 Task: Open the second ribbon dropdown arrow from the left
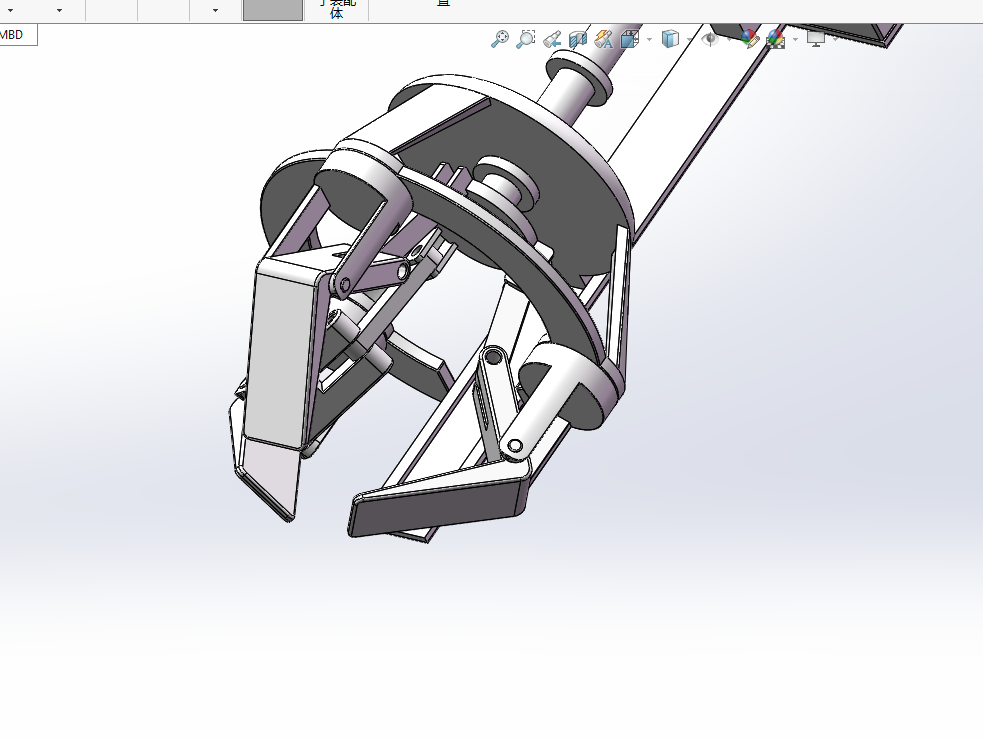(x=60, y=10)
